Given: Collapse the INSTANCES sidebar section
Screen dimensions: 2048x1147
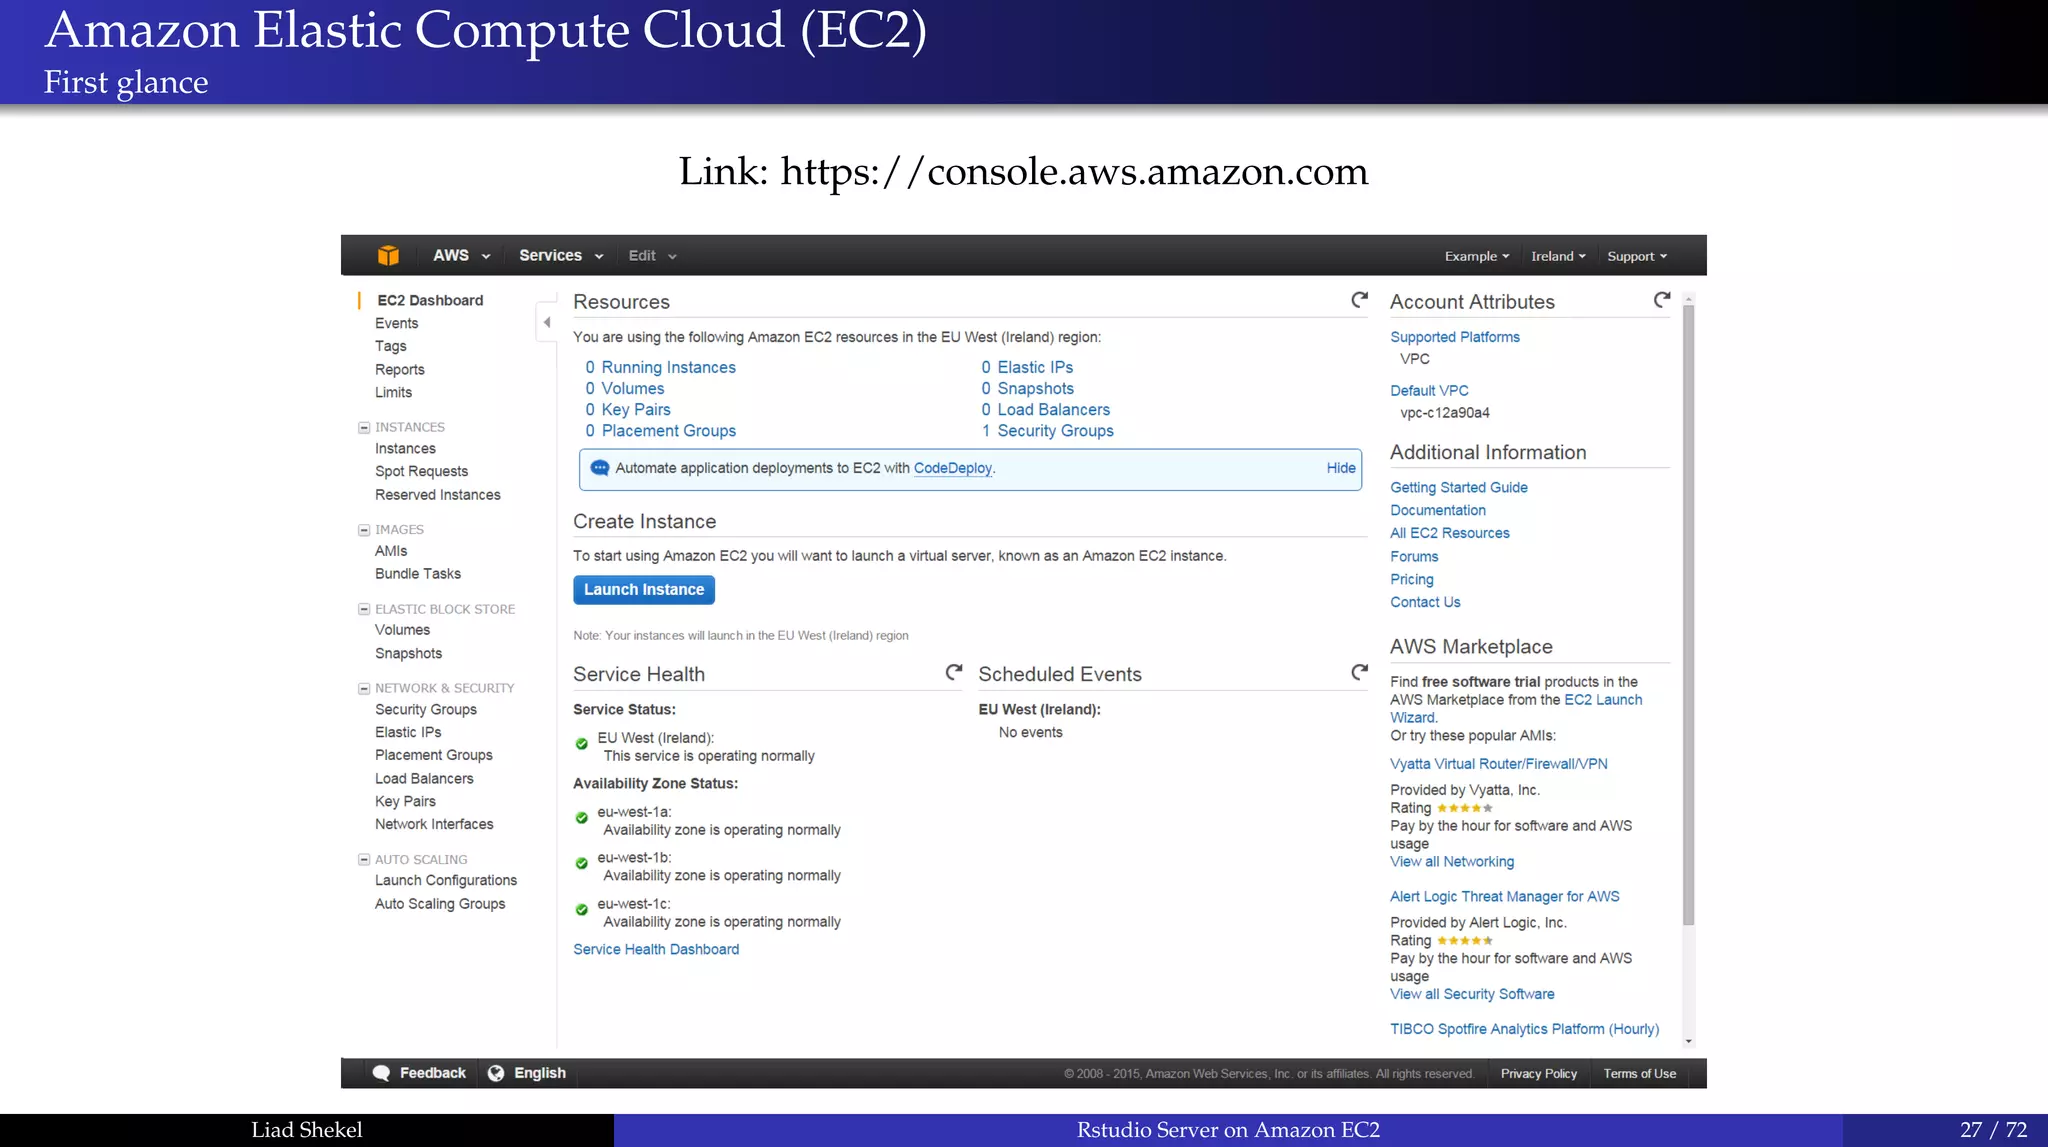Looking at the screenshot, I should pos(364,427).
